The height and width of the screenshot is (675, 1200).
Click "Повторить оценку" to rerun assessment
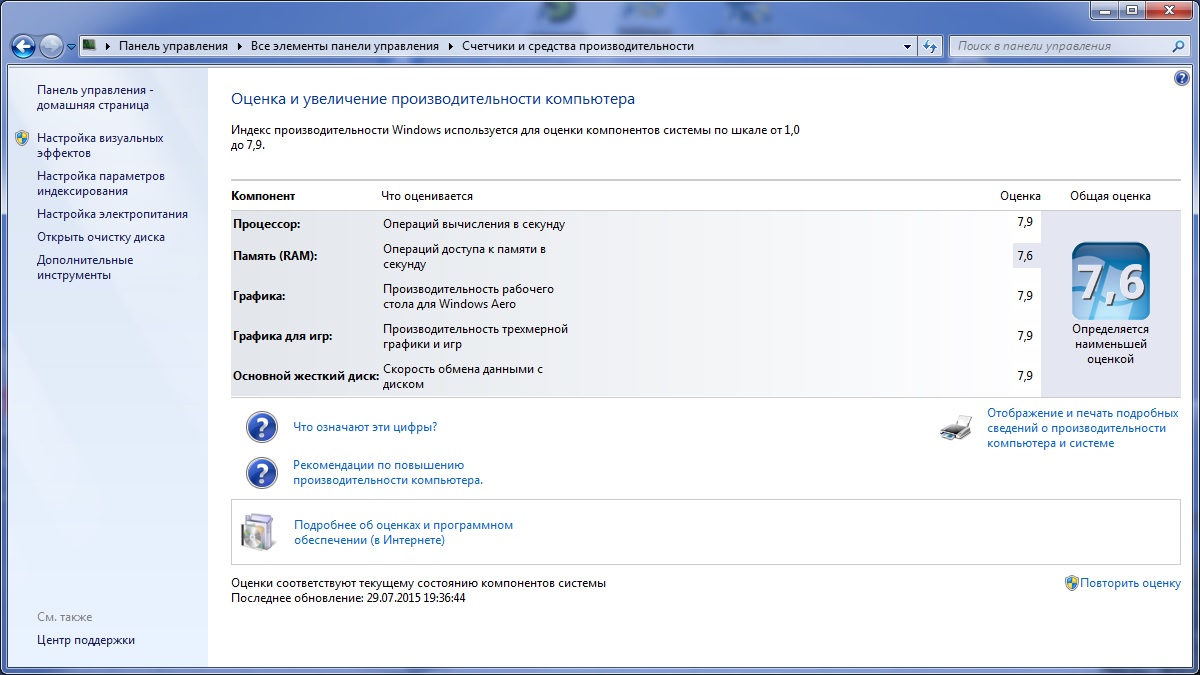point(1129,583)
